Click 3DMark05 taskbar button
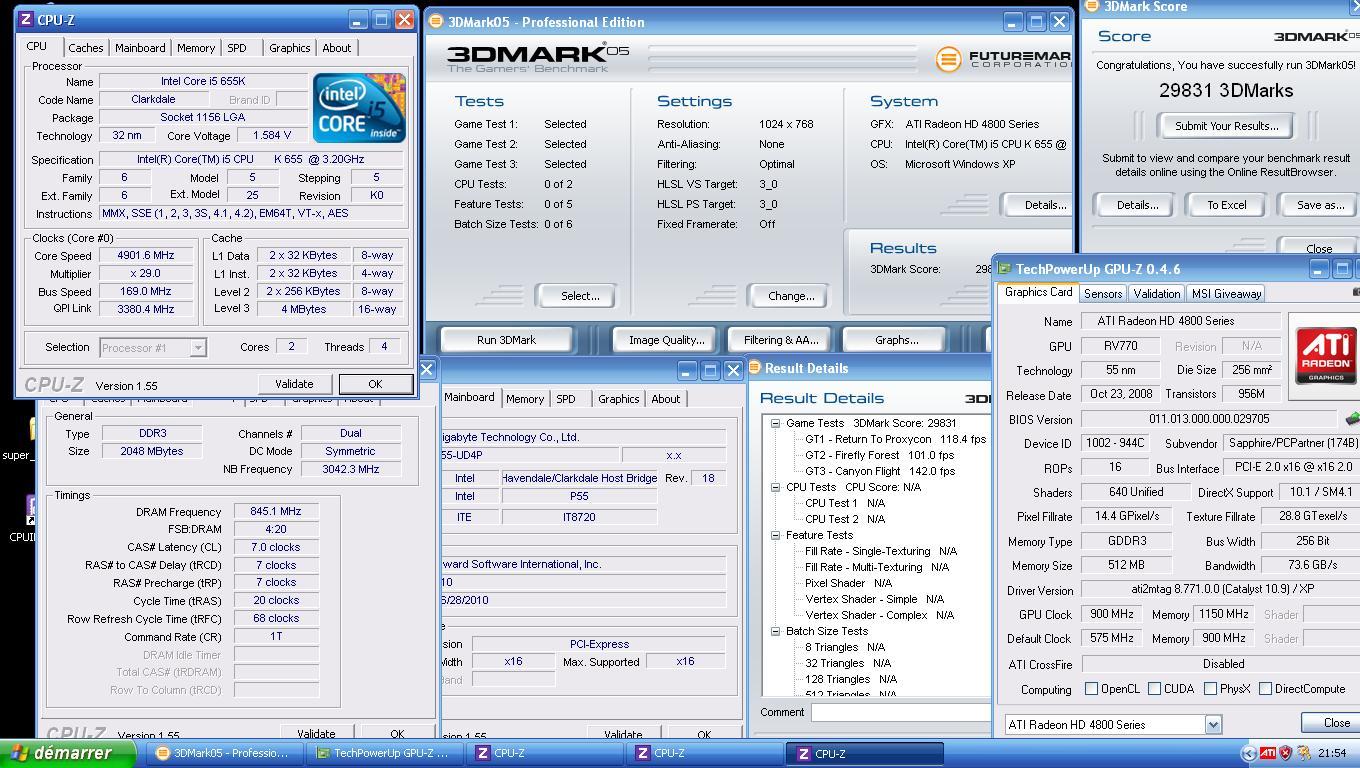The width and height of the screenshot is (1360, 768). (x=227, y=753)
